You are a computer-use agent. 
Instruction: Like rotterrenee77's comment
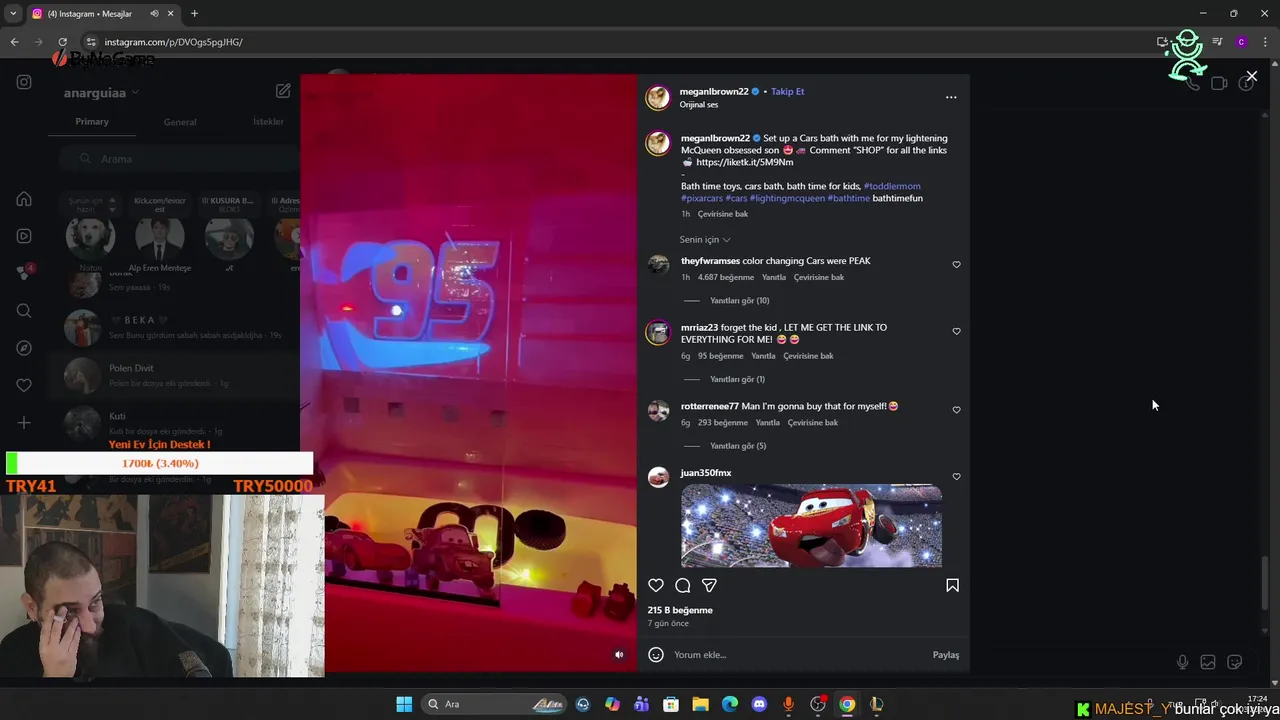pyautogui.click(x=956, y=410)
